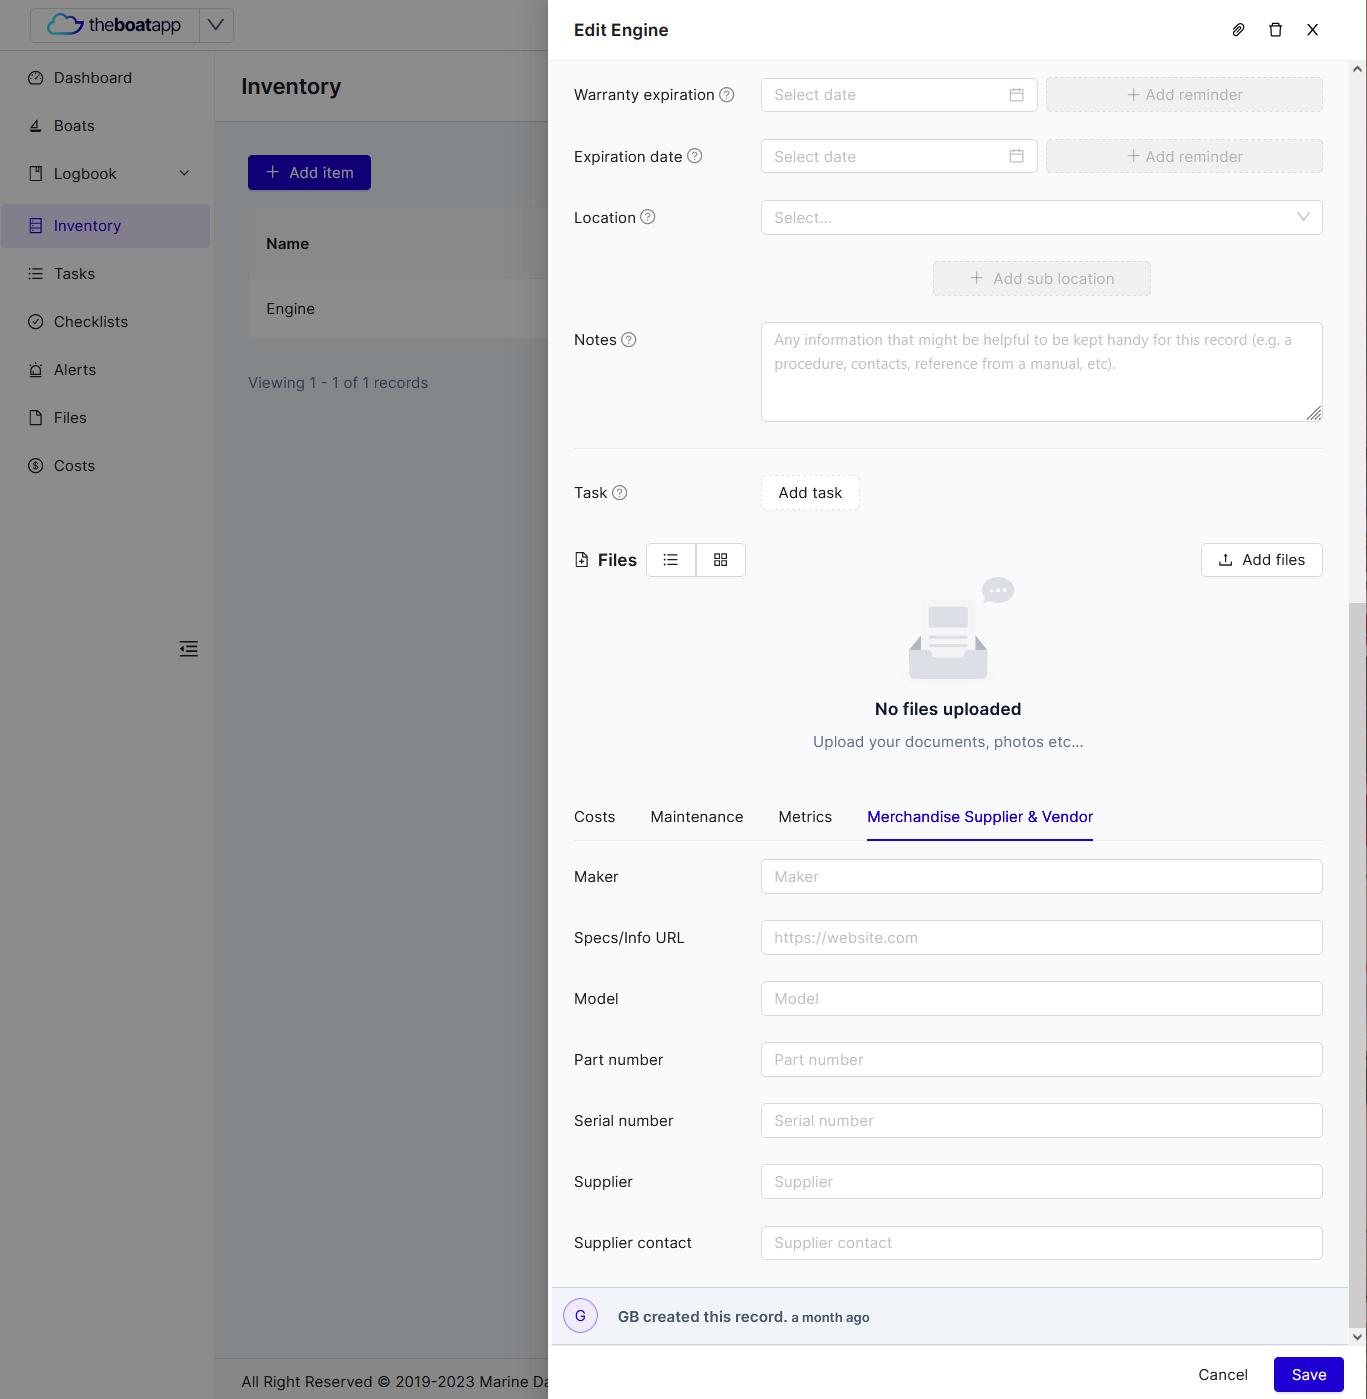Open theboatapp logo dropdown arrow

pos(216,25)
